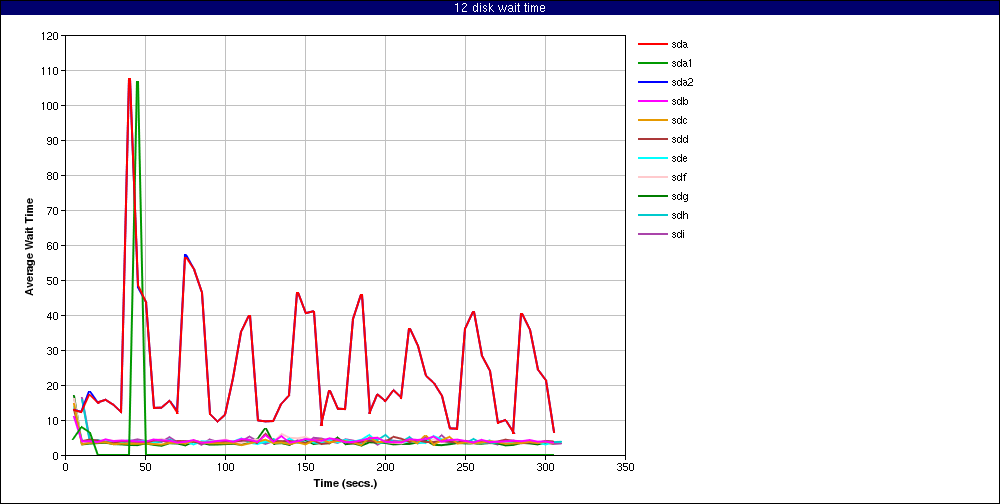Viewport: 1000px width, 504px height.
Task: Select the sda1 legend label
Action: [x=682, y=63]
